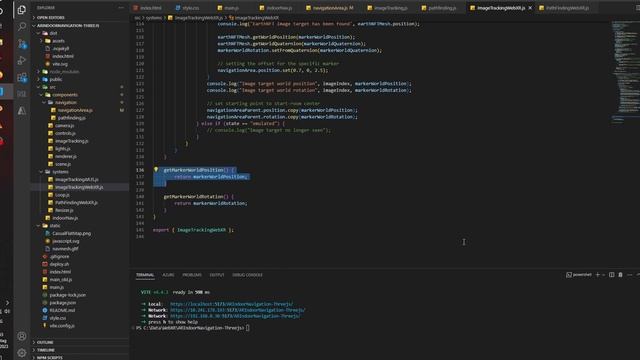Add a new terminal with plus icon
The image size is (640, 360).
pos(598,275)
